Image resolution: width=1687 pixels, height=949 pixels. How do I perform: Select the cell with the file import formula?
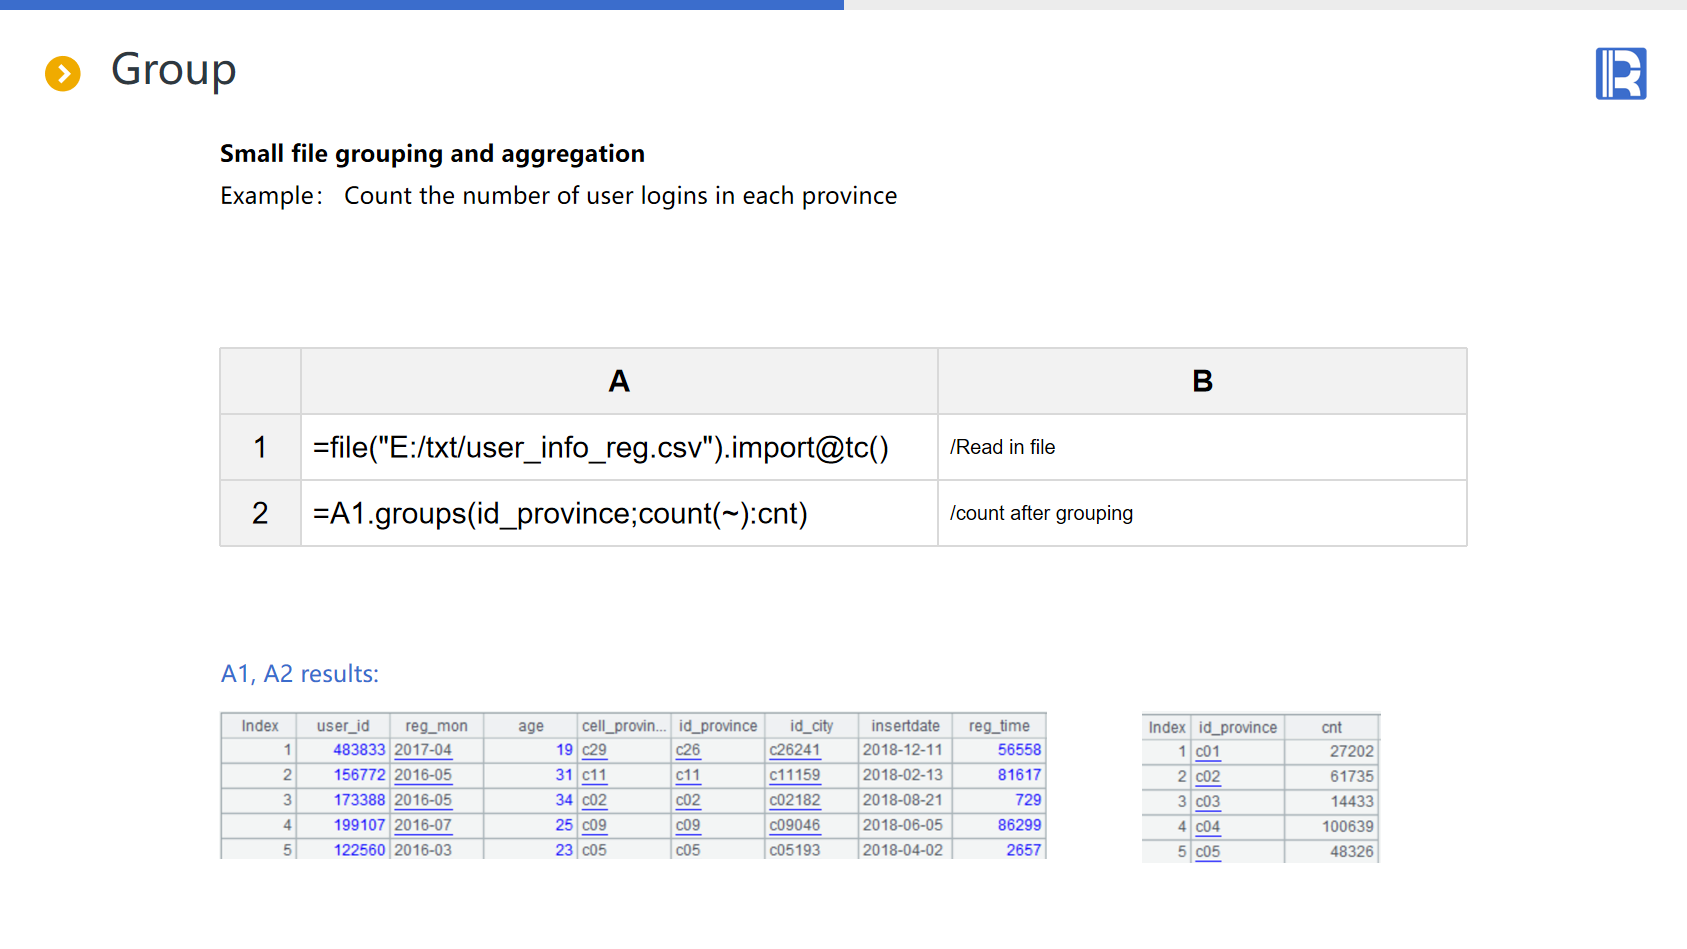pyautogui.click(x=600, y=448)
